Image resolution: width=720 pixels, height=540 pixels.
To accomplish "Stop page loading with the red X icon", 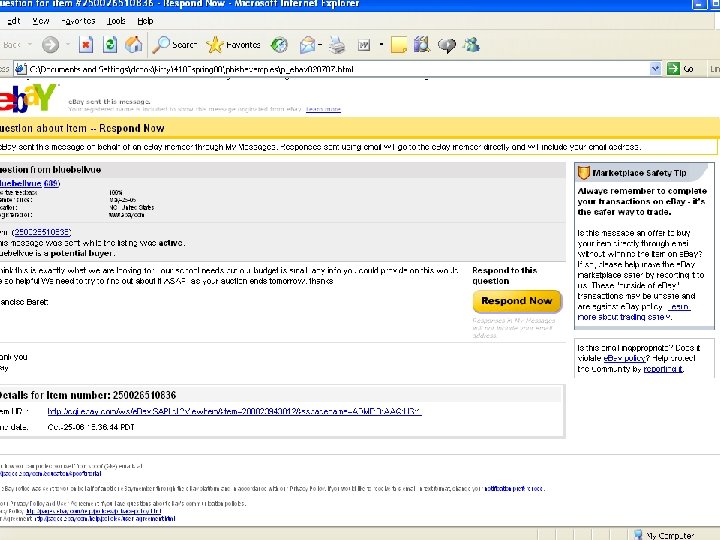I will coord(86,45).
